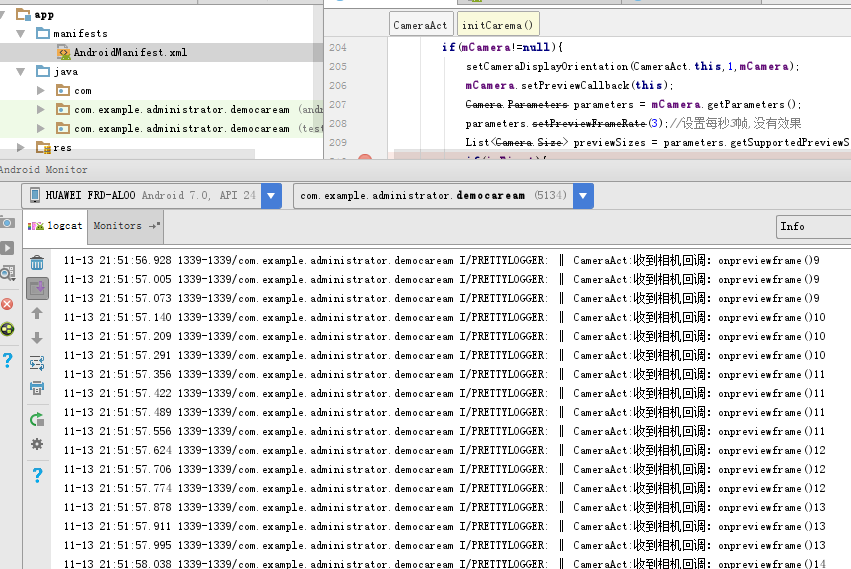Clear logcat with the trash can icon

(37, 263)
